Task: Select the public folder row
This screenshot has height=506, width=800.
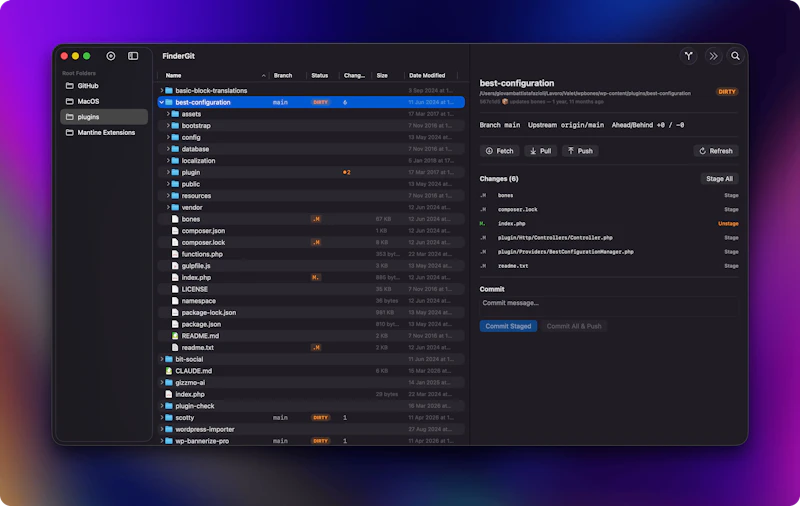Action: (x=311, y=184)
